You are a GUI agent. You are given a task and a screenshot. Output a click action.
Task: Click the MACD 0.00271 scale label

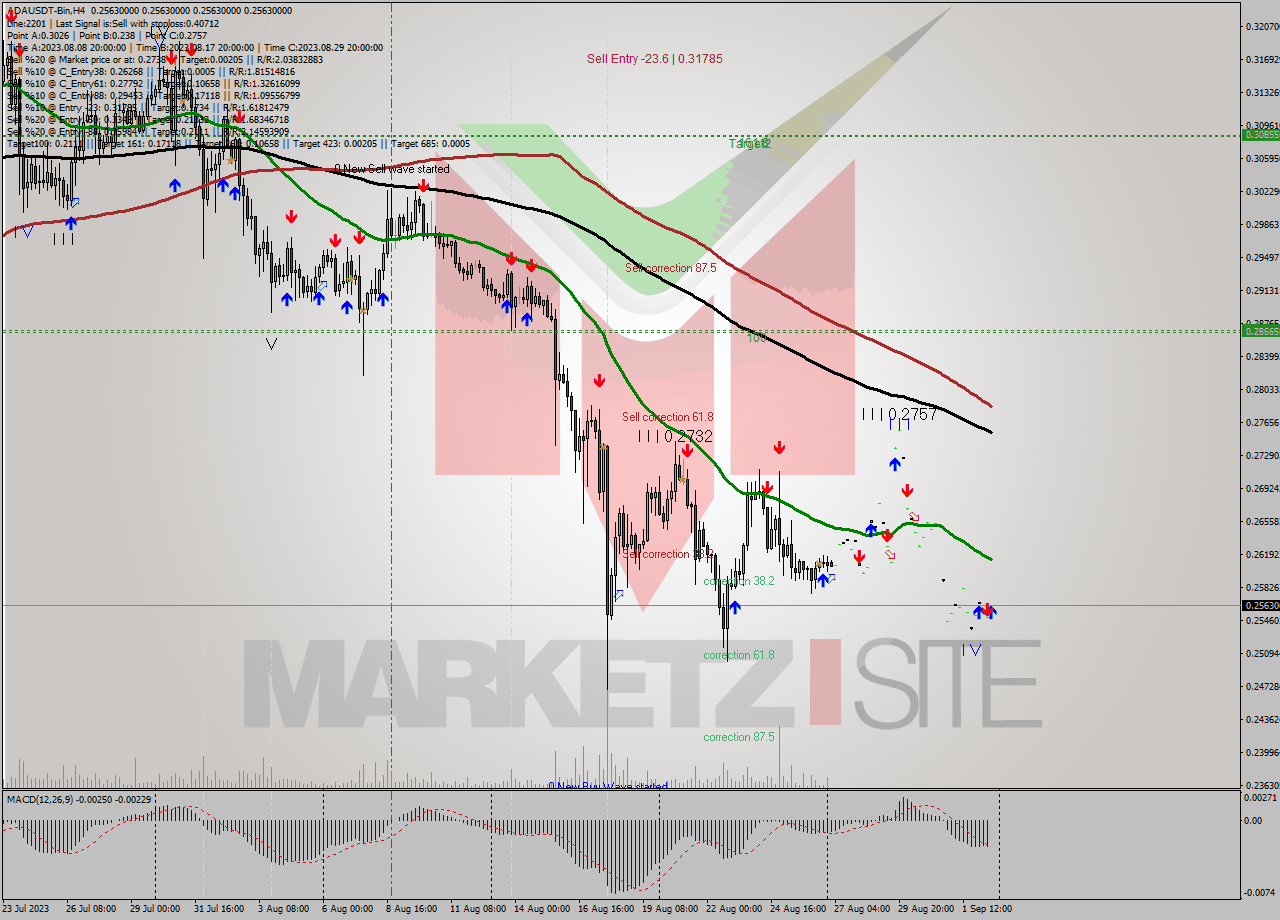pyautogui.click(x=1259, y=797)
